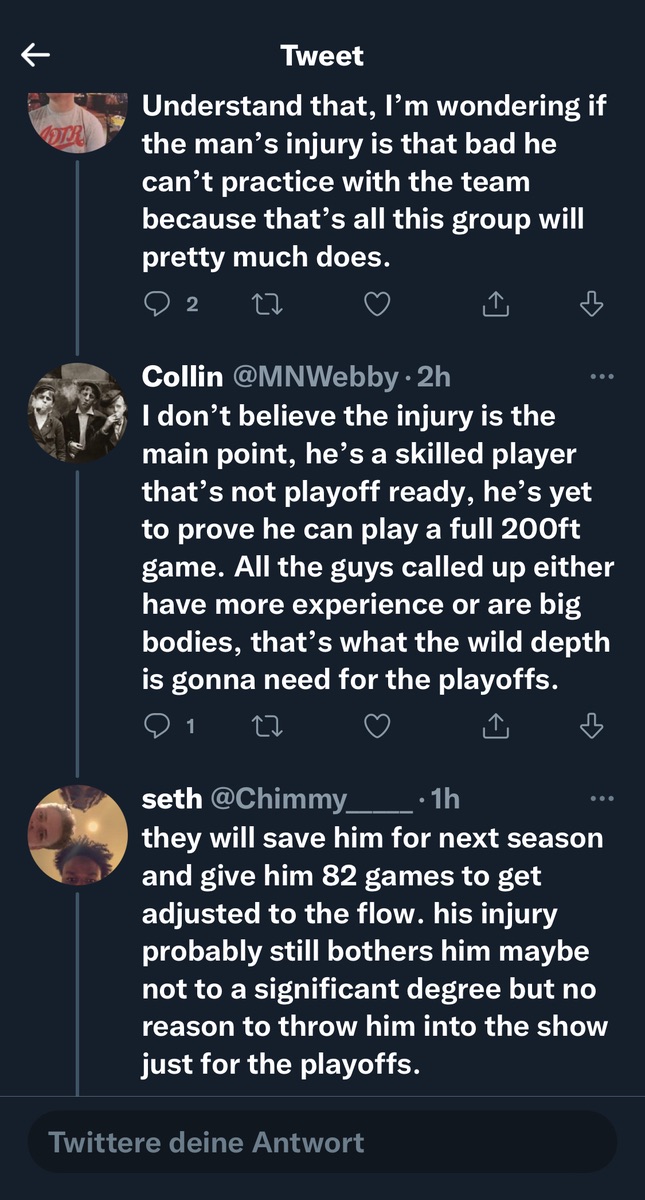Tap the first tweet author's avatar
This screenshot has height=1200, width=645.
pos(77,121)
